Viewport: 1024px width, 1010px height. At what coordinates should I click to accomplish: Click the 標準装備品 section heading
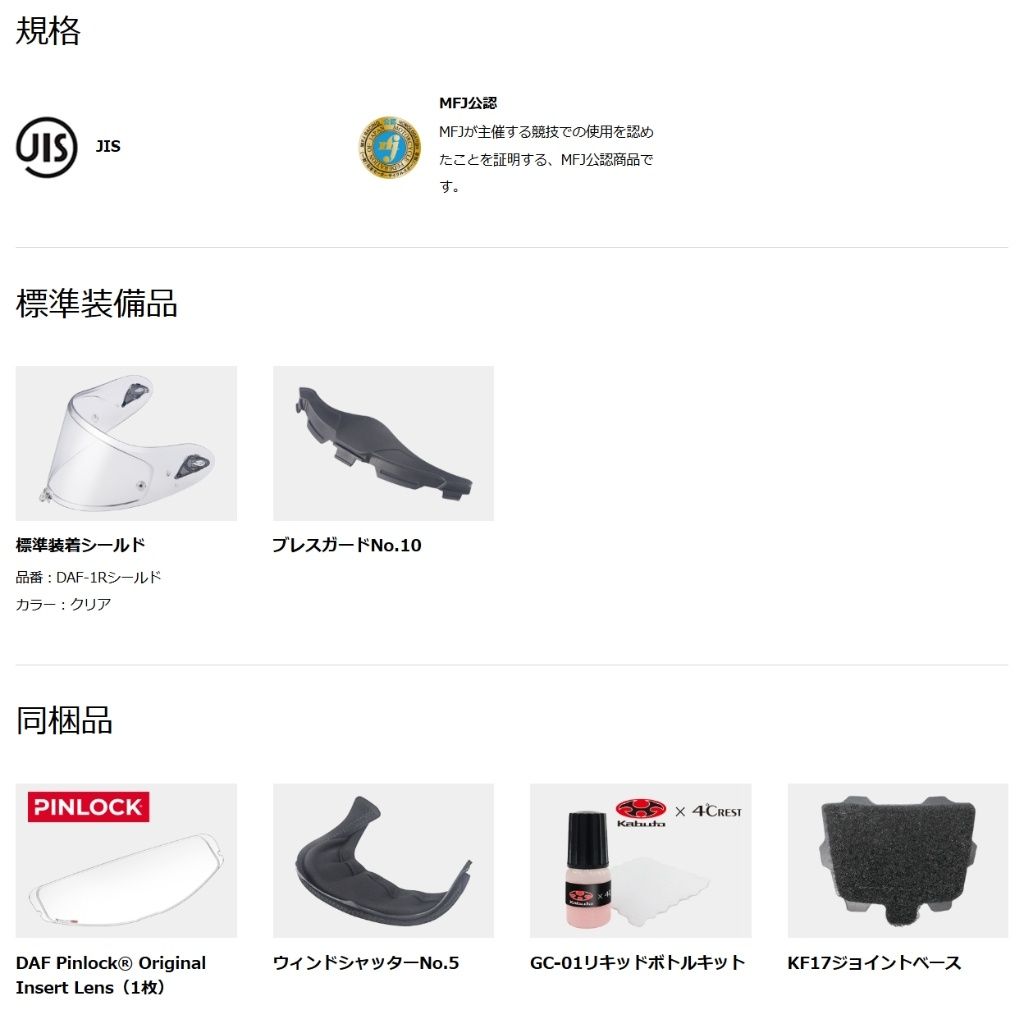[97, 304]
